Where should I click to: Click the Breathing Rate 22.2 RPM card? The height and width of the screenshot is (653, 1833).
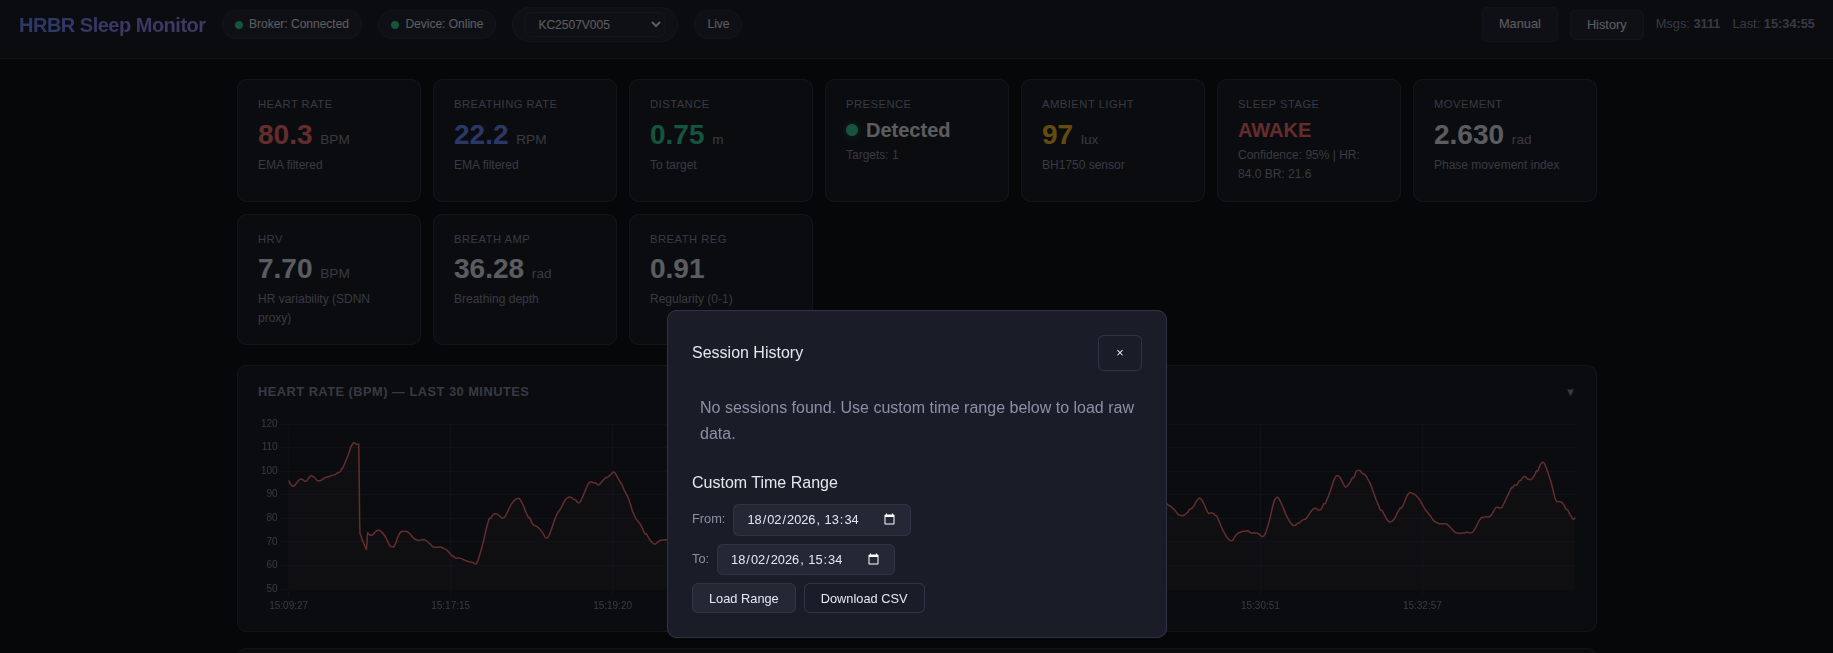coord(525,140)
